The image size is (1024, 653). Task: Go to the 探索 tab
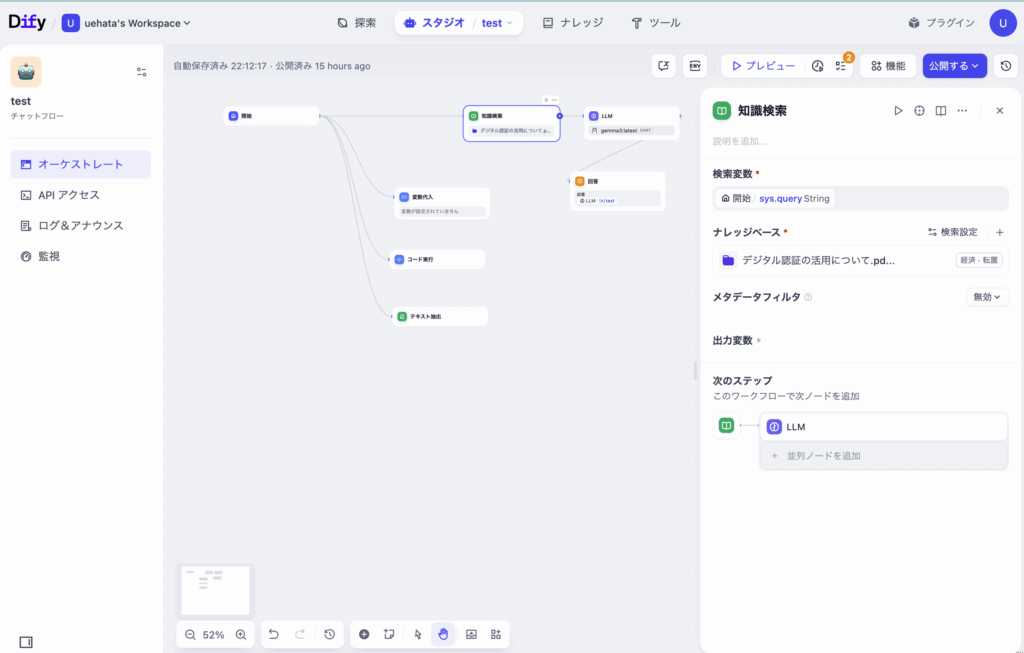pos(357,23)
